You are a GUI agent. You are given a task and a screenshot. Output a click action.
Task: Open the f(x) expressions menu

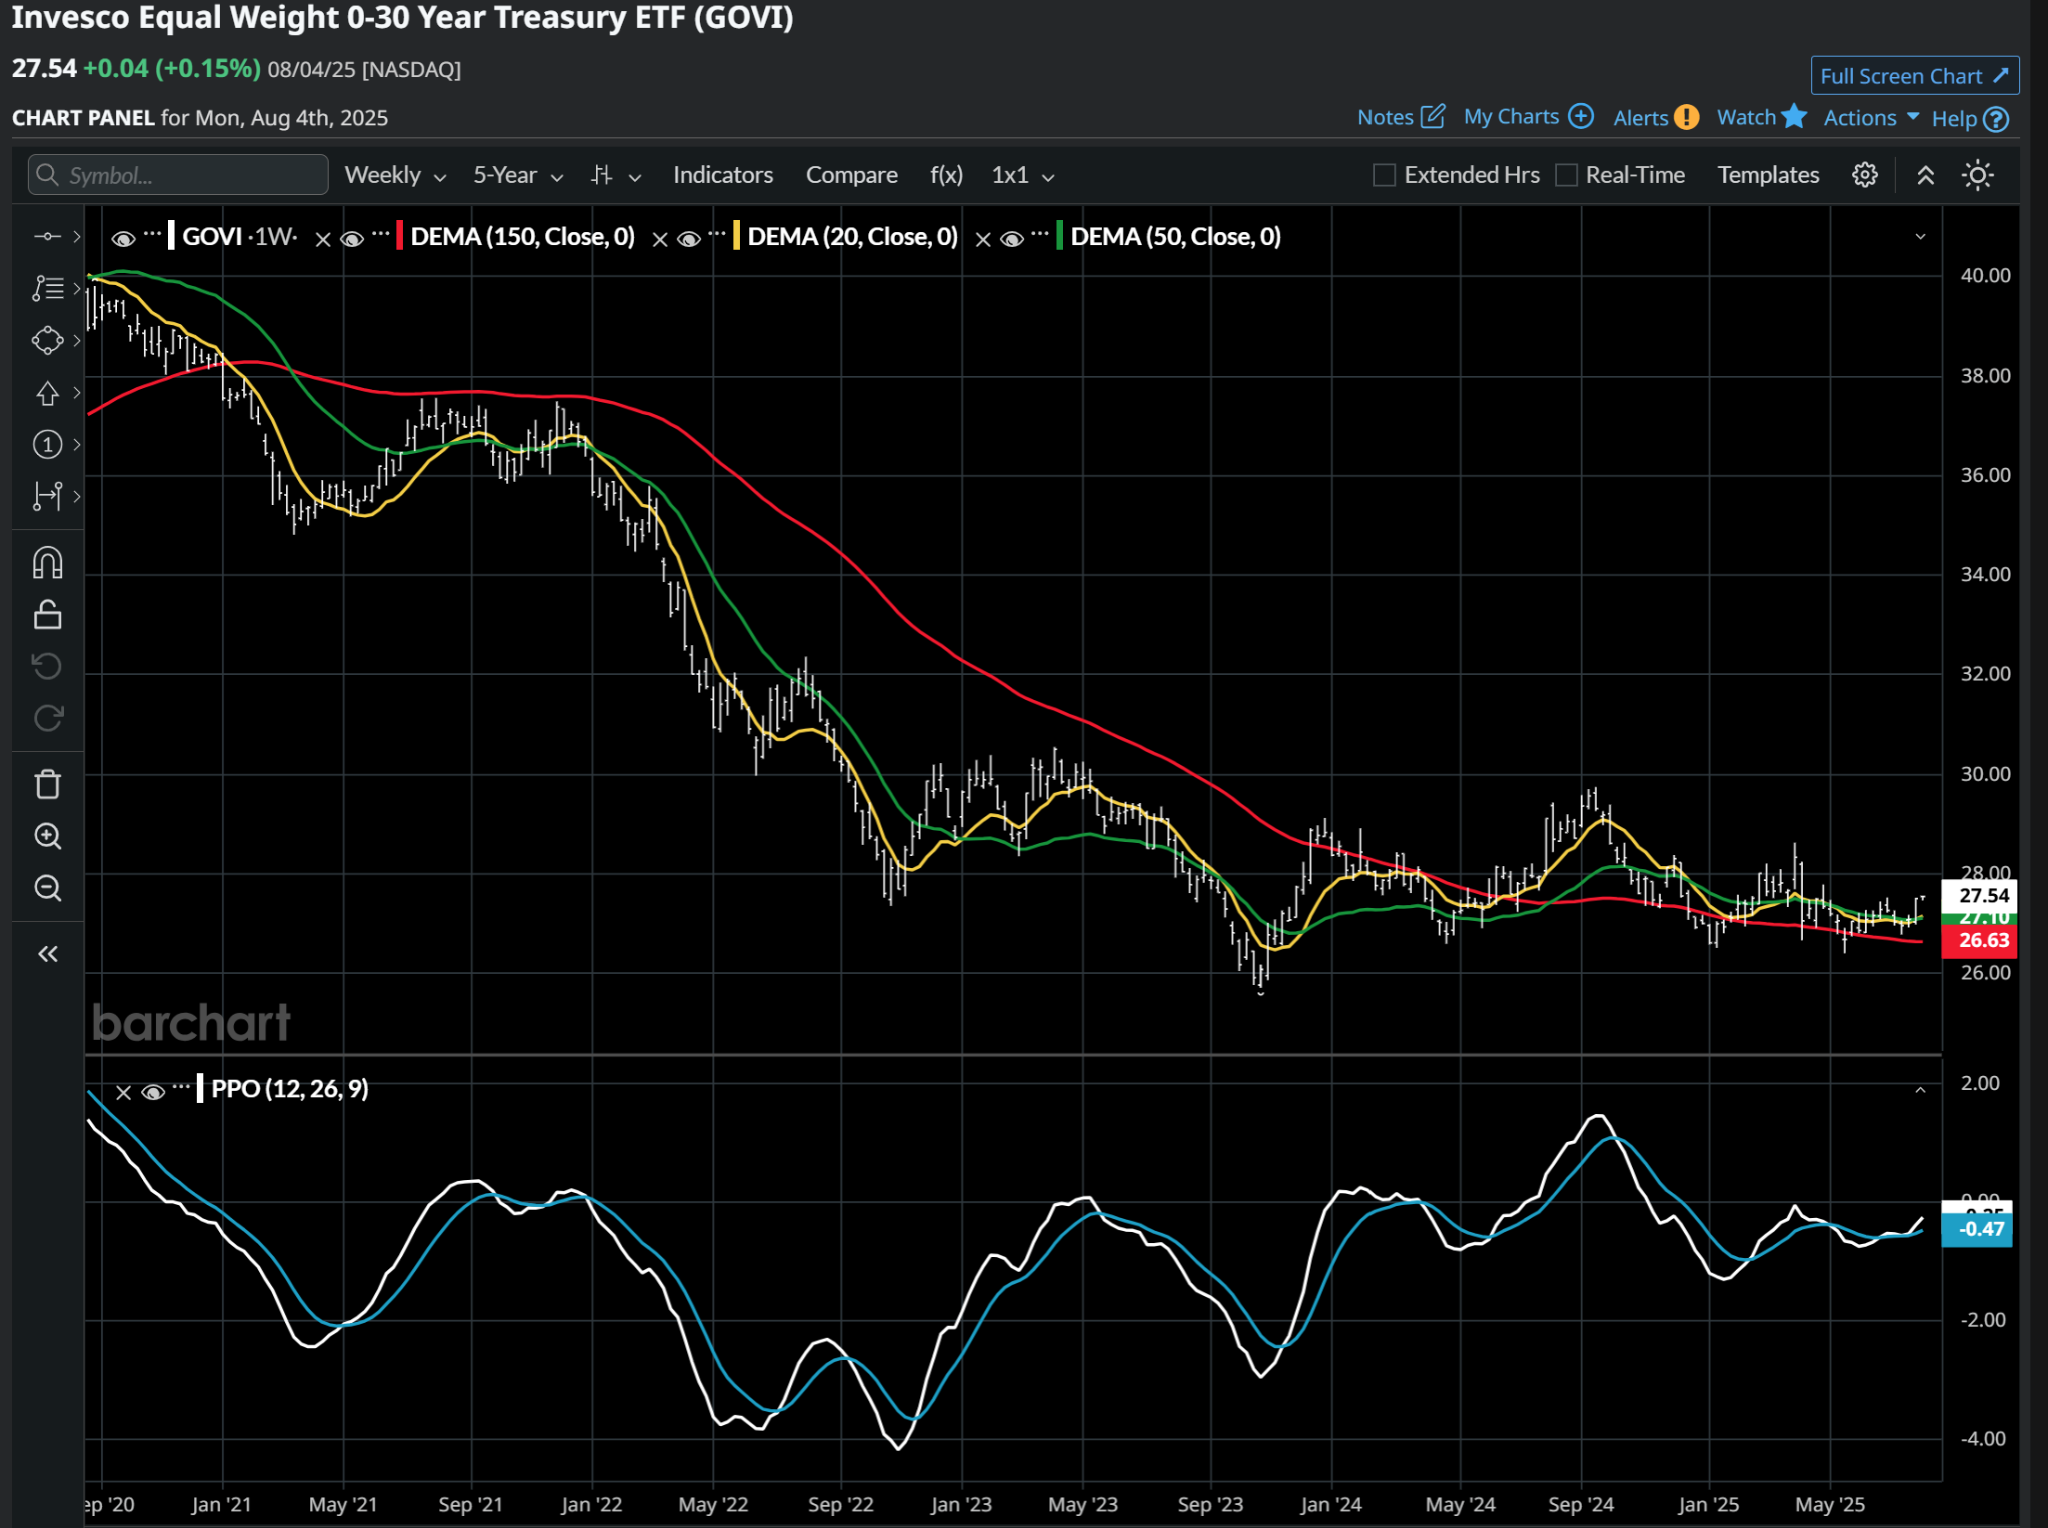pyautogui.click(x=946, y=175)
